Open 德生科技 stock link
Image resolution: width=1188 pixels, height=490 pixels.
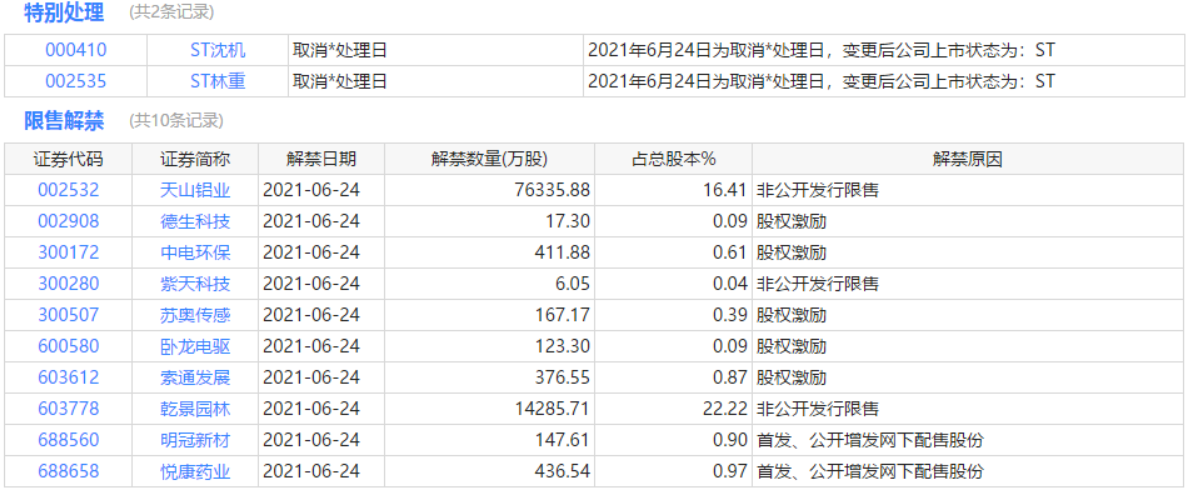[195, 221]
